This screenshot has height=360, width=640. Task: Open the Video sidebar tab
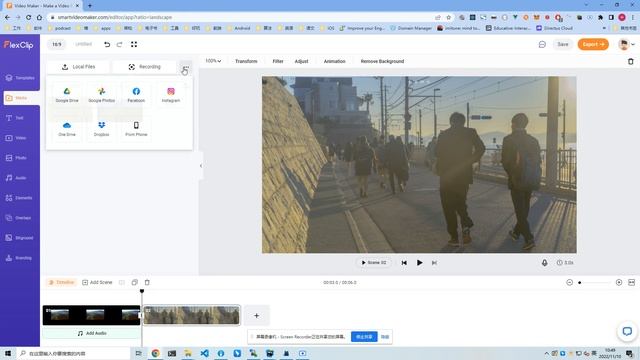[20, 138]
